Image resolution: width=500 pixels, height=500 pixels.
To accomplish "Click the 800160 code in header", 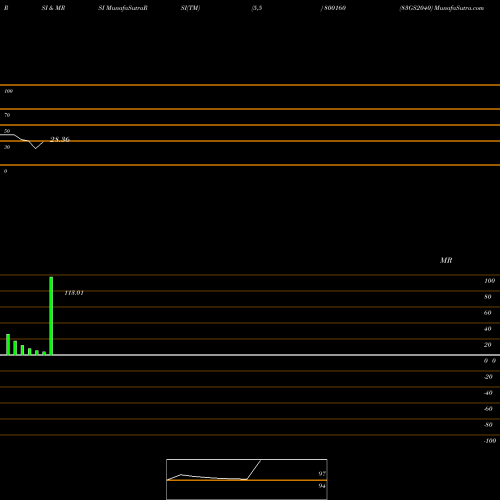I will pos(335,8).
